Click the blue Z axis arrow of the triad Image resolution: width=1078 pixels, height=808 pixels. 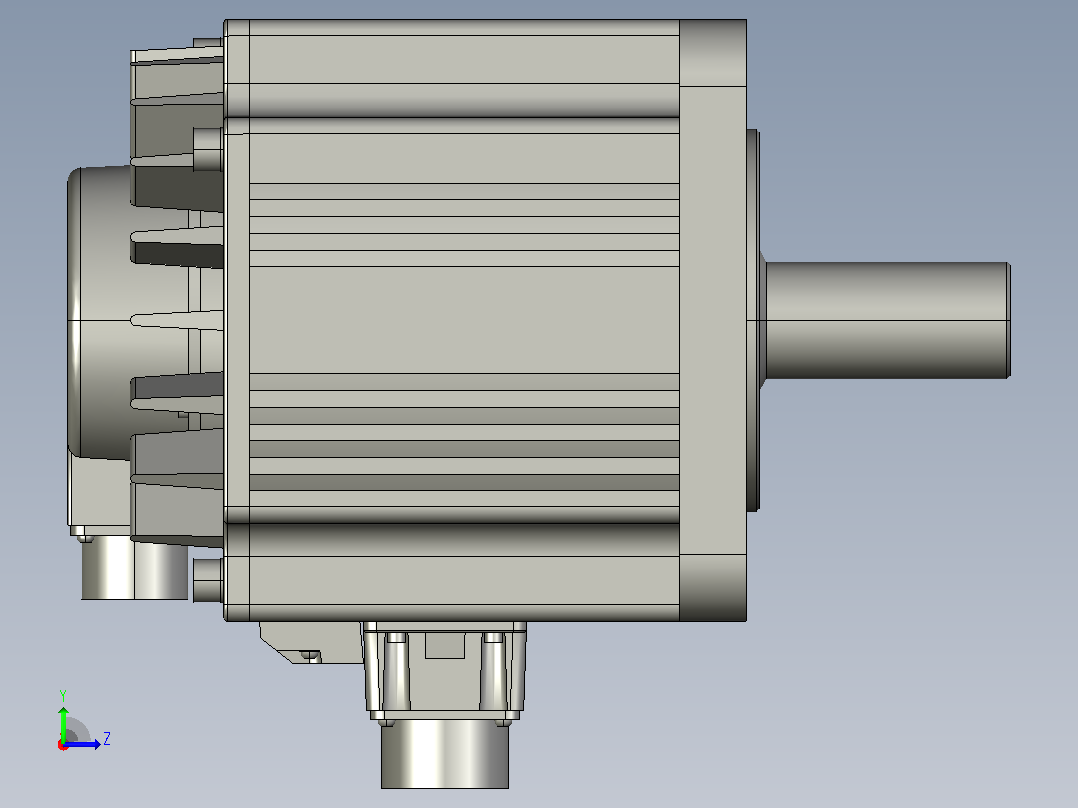82,744
